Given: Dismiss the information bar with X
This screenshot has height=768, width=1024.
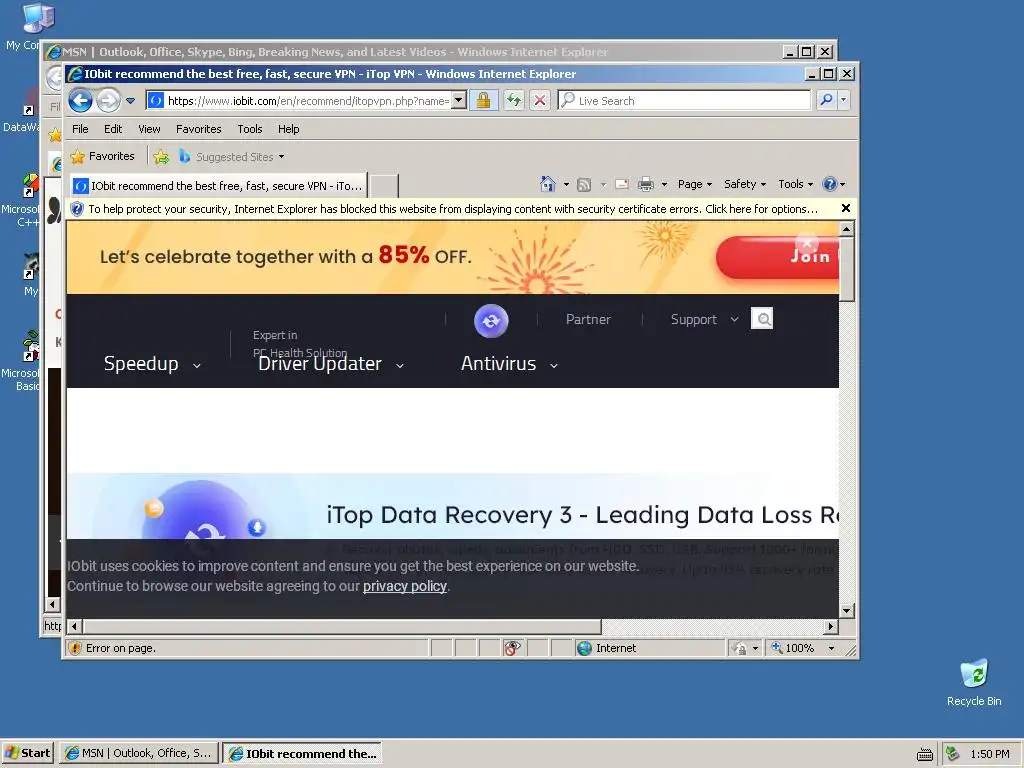Looking at the screenshot, I should click(x=846, y=208).
